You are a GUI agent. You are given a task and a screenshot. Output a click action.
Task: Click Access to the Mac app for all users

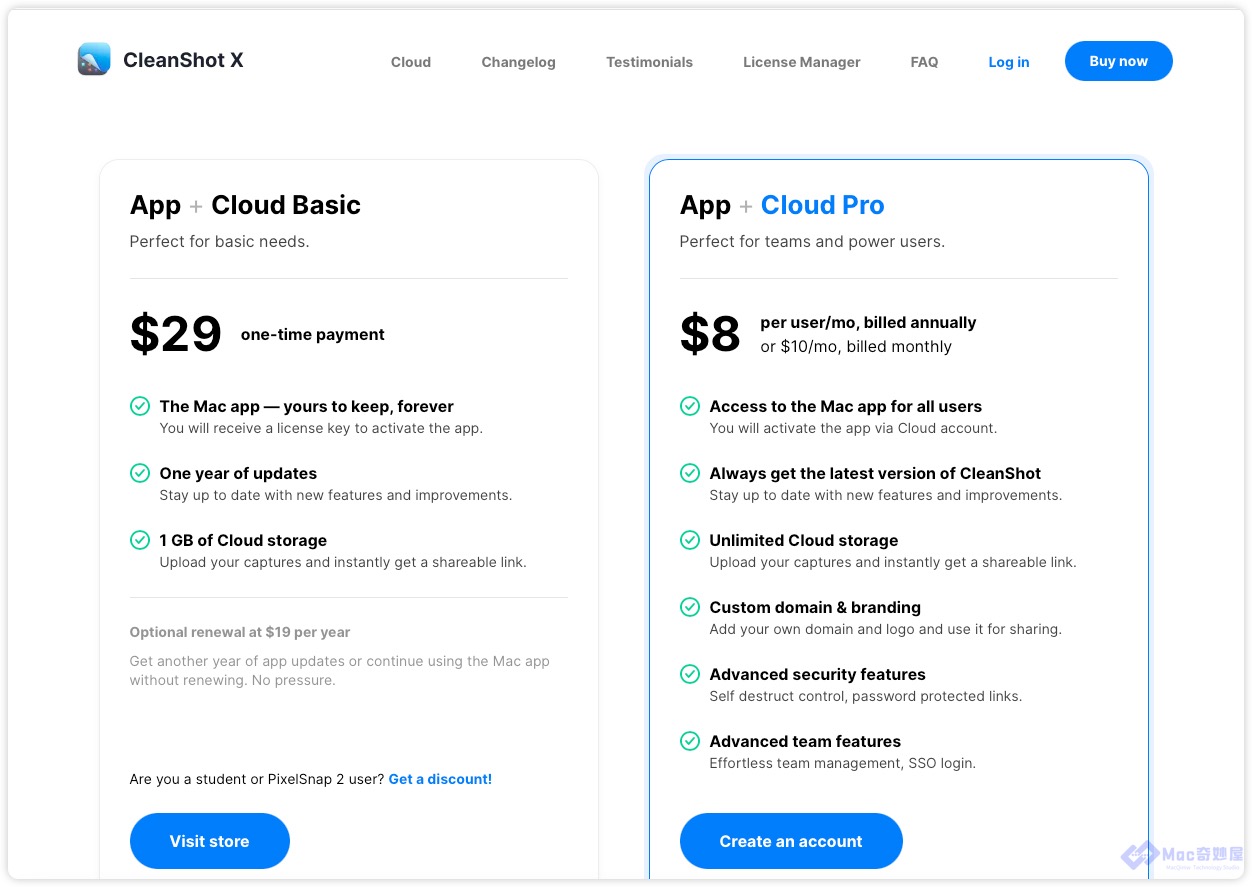tap(845, 406)
